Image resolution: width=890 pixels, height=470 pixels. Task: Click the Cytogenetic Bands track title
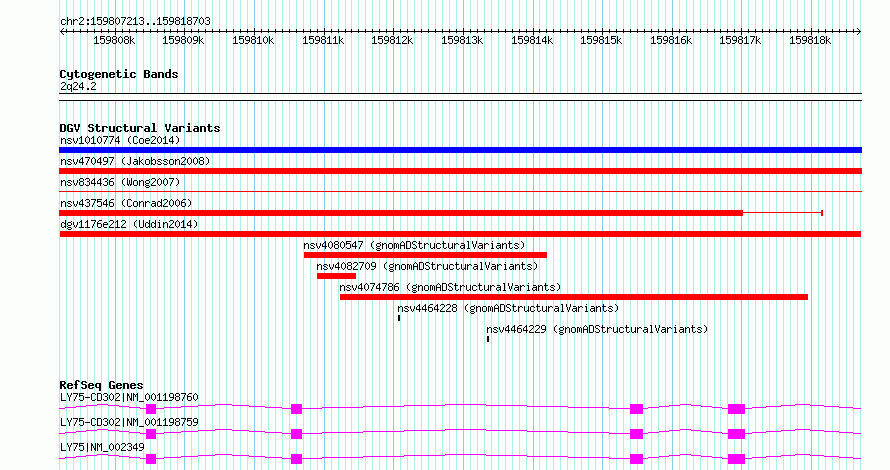coord(119,74)
